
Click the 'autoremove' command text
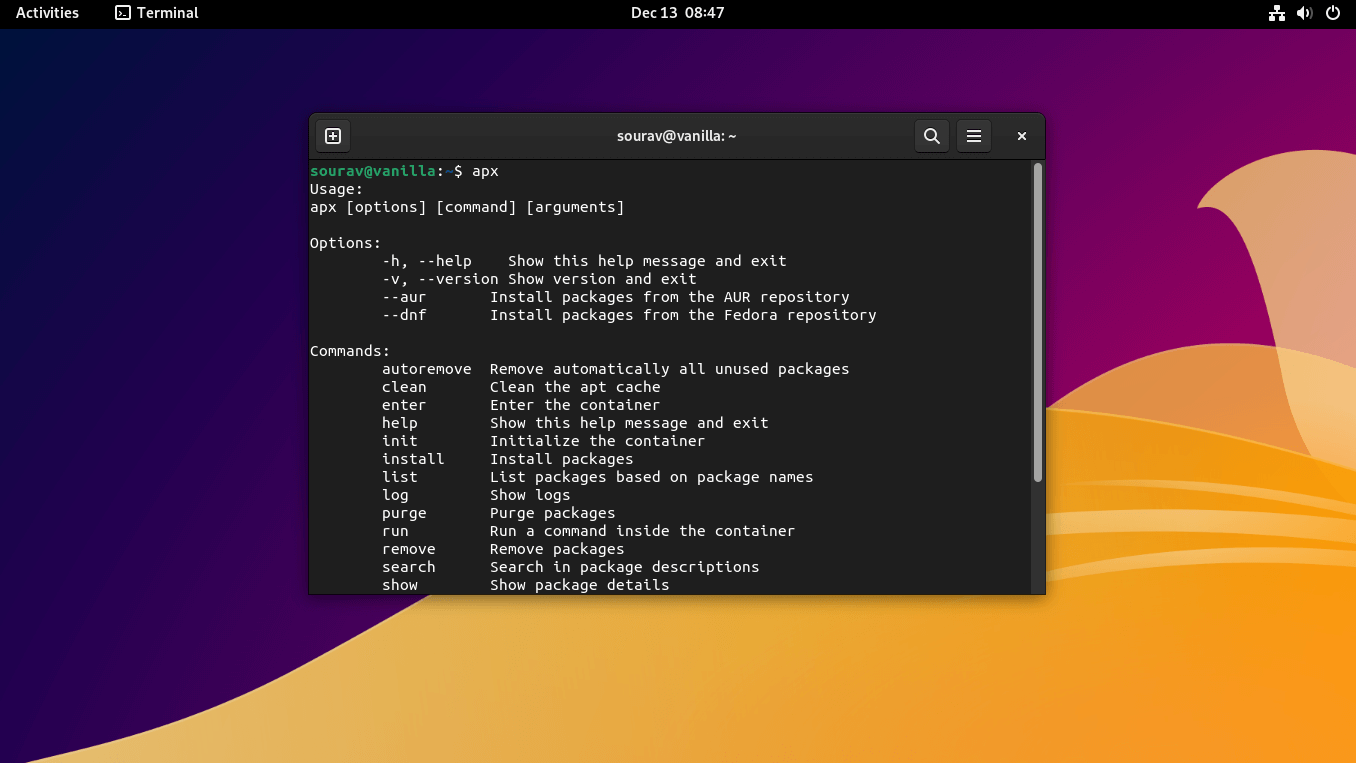tap(427, 368)
